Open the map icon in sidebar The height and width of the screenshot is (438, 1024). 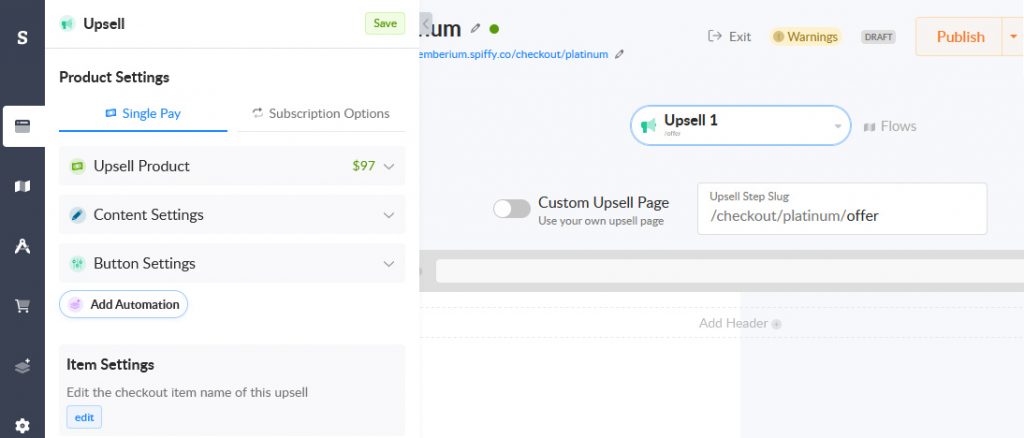click(x=22, y=187)
